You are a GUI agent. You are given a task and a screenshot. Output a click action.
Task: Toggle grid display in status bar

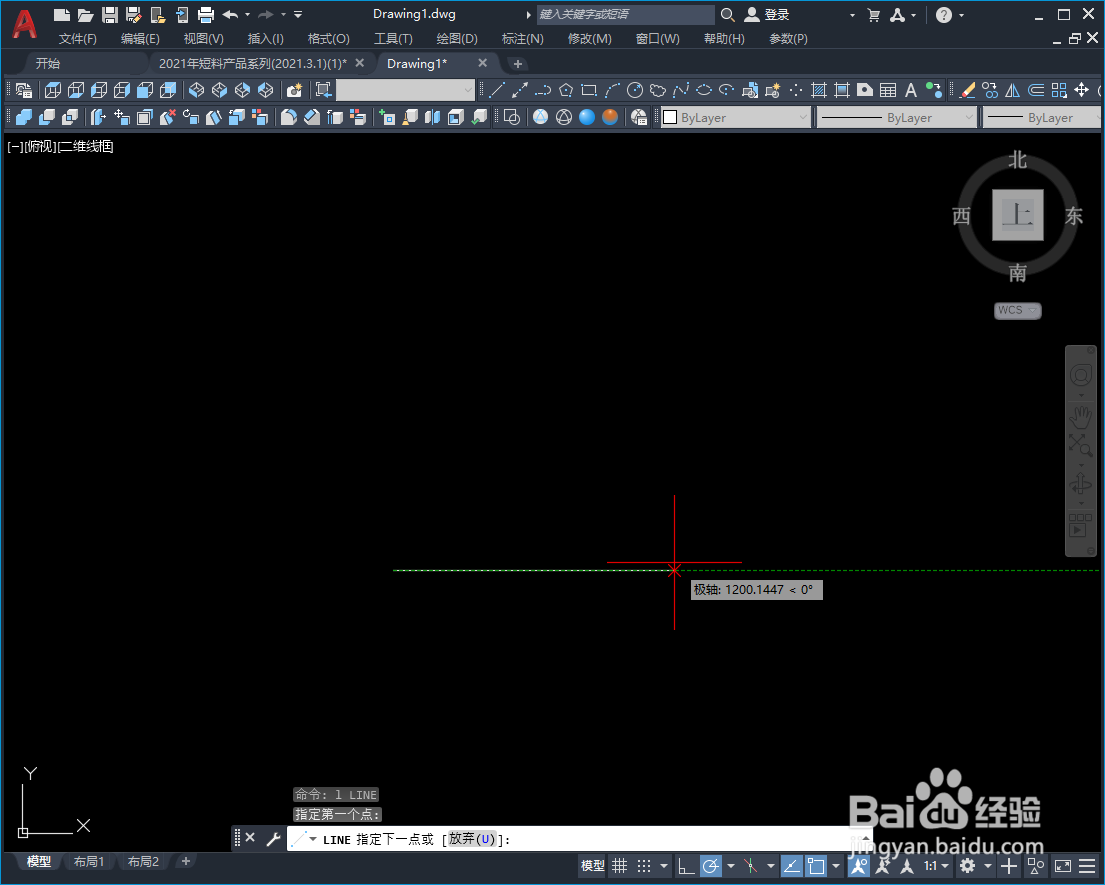619,866
